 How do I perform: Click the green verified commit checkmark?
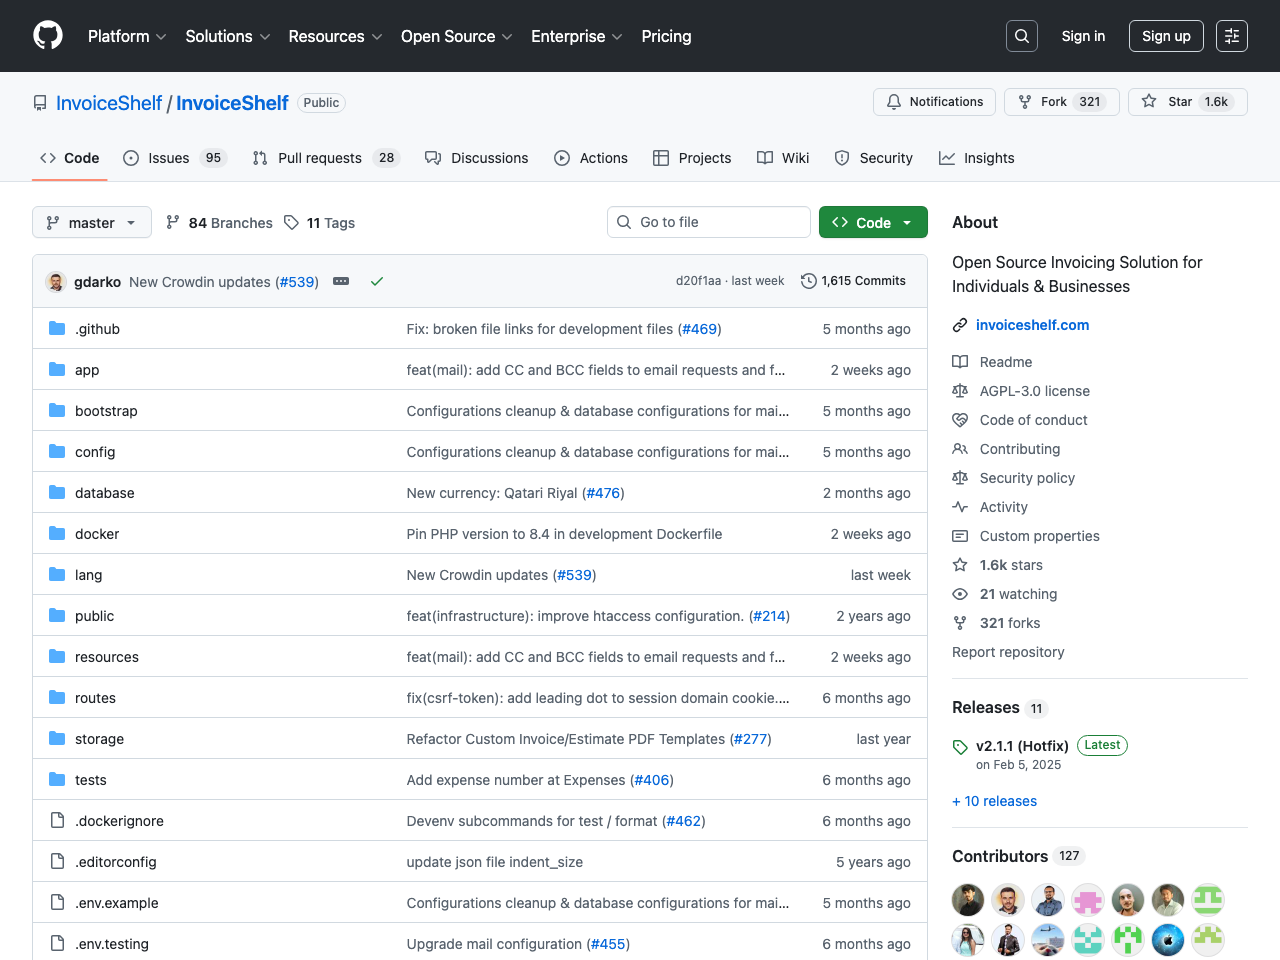tap(377, 281)
